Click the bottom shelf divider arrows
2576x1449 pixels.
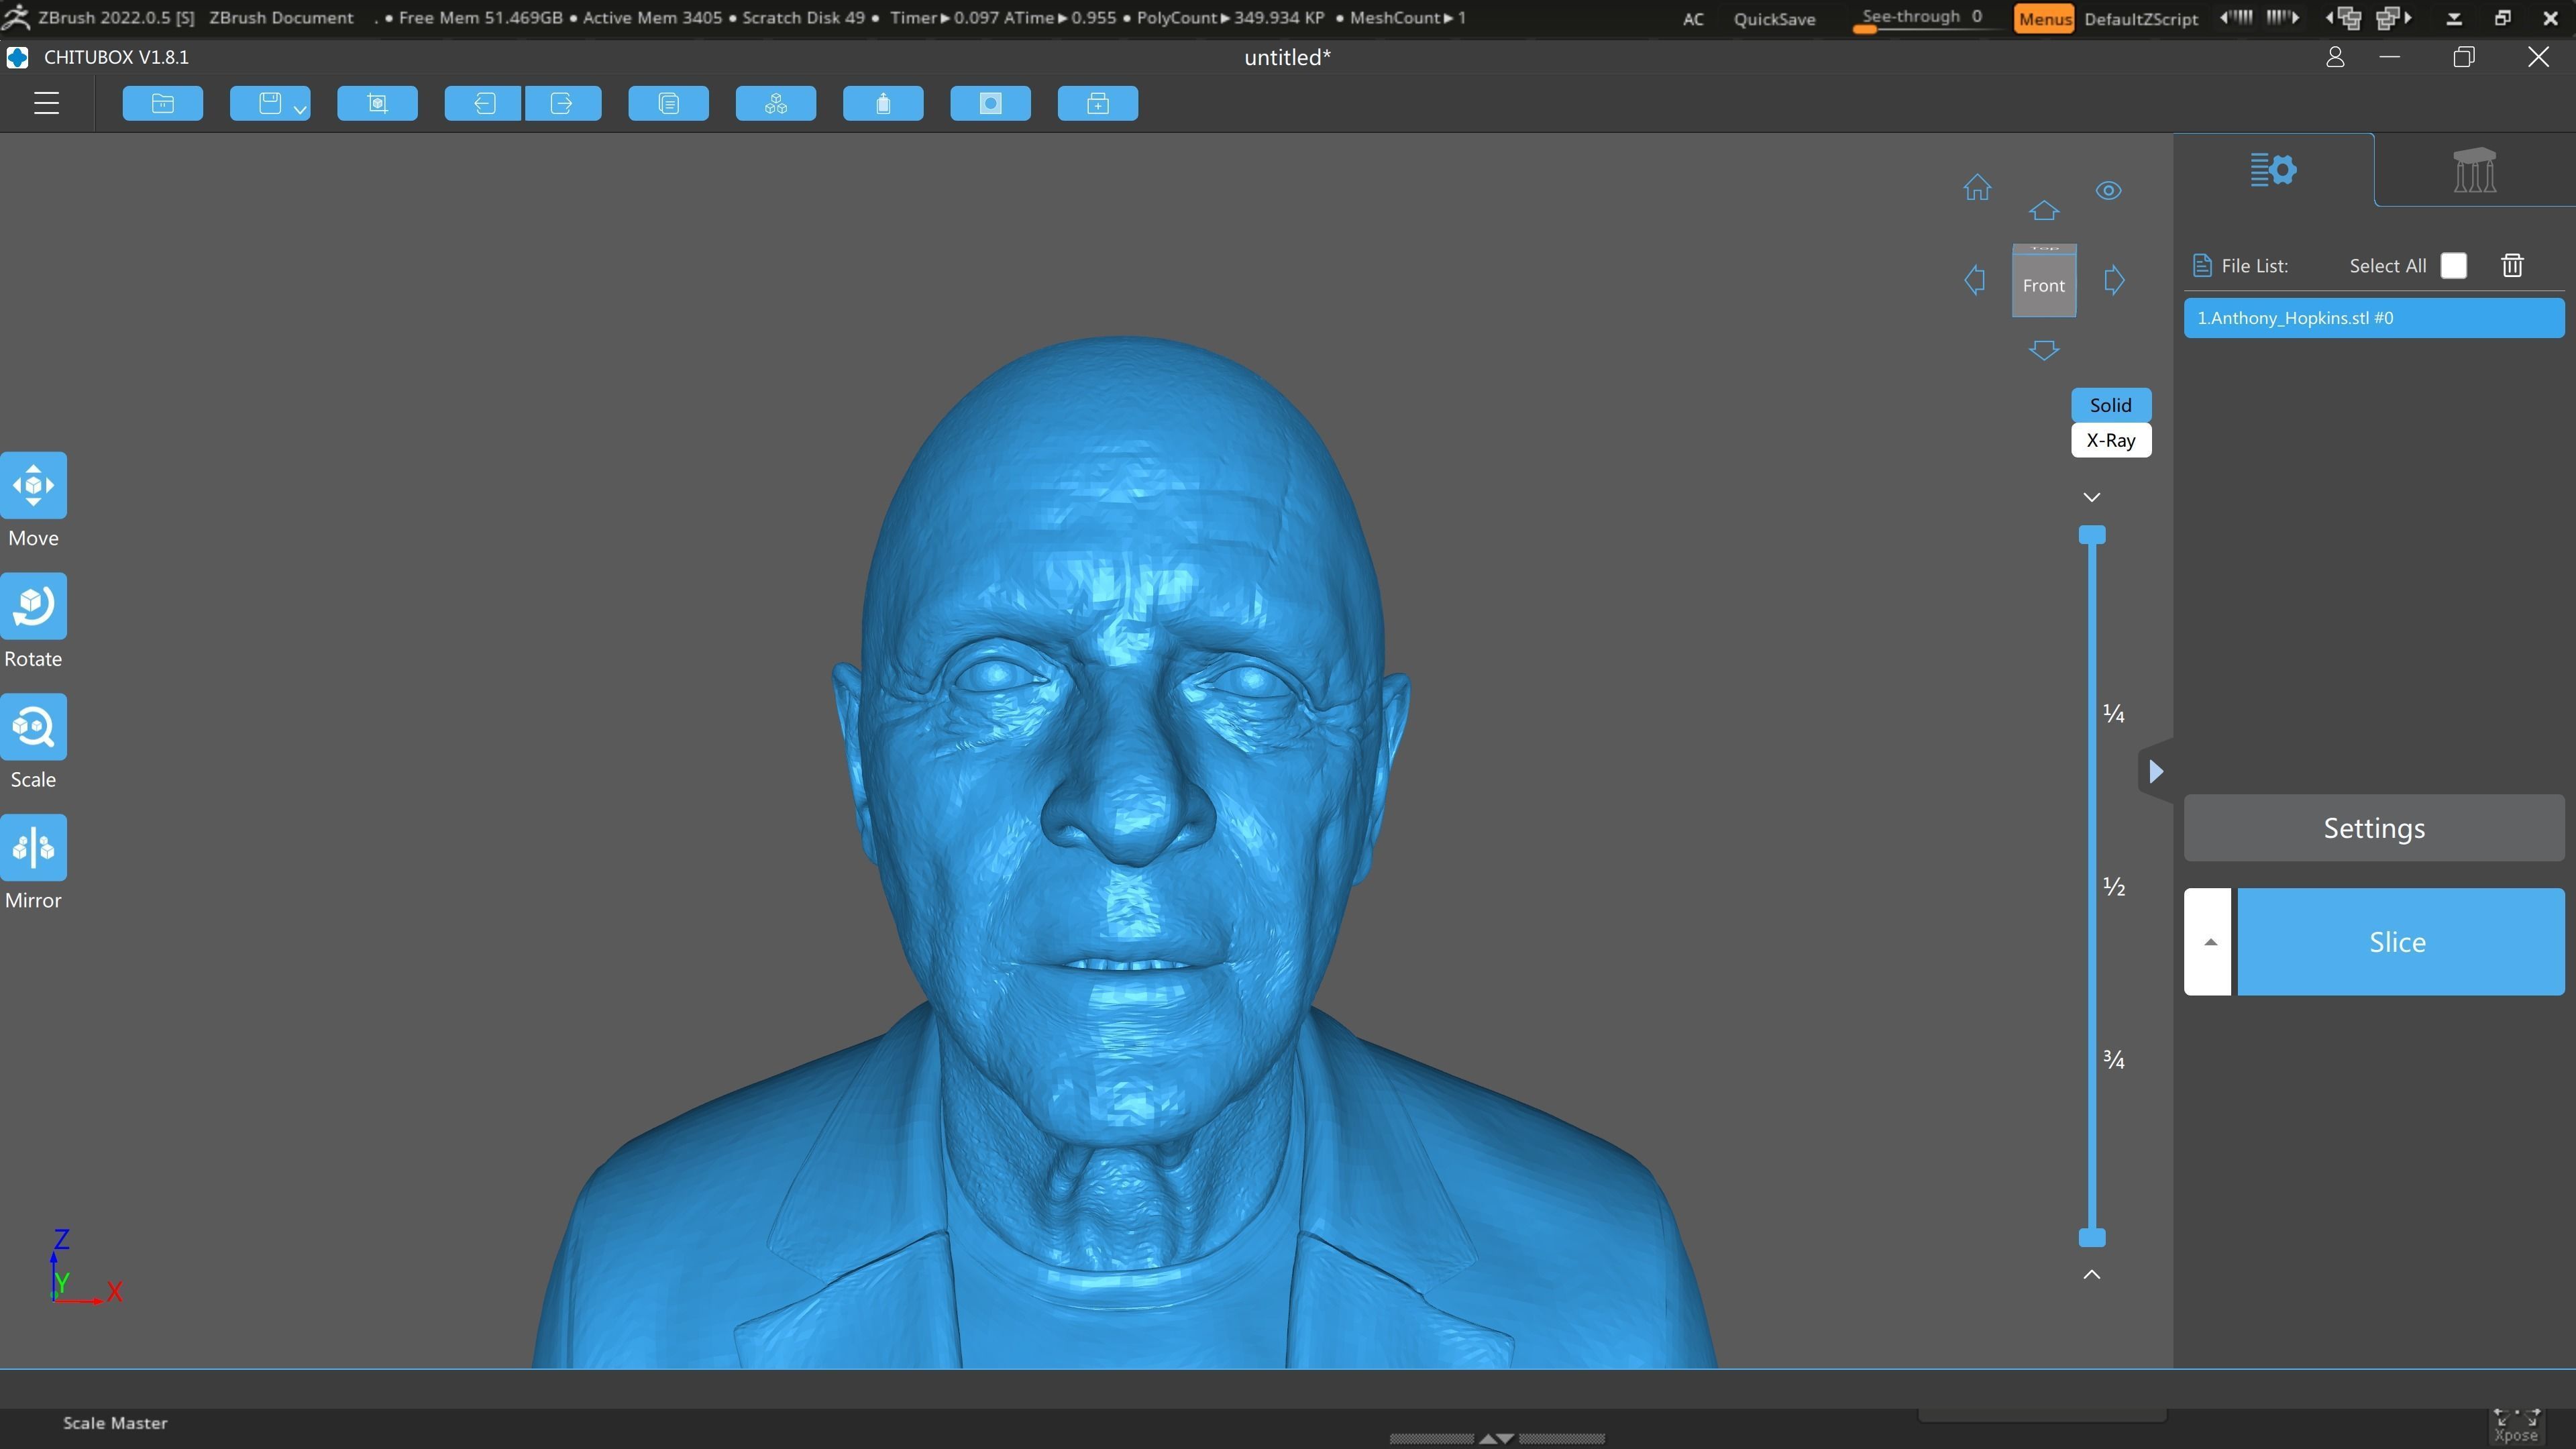[x=1497, y=1438]
